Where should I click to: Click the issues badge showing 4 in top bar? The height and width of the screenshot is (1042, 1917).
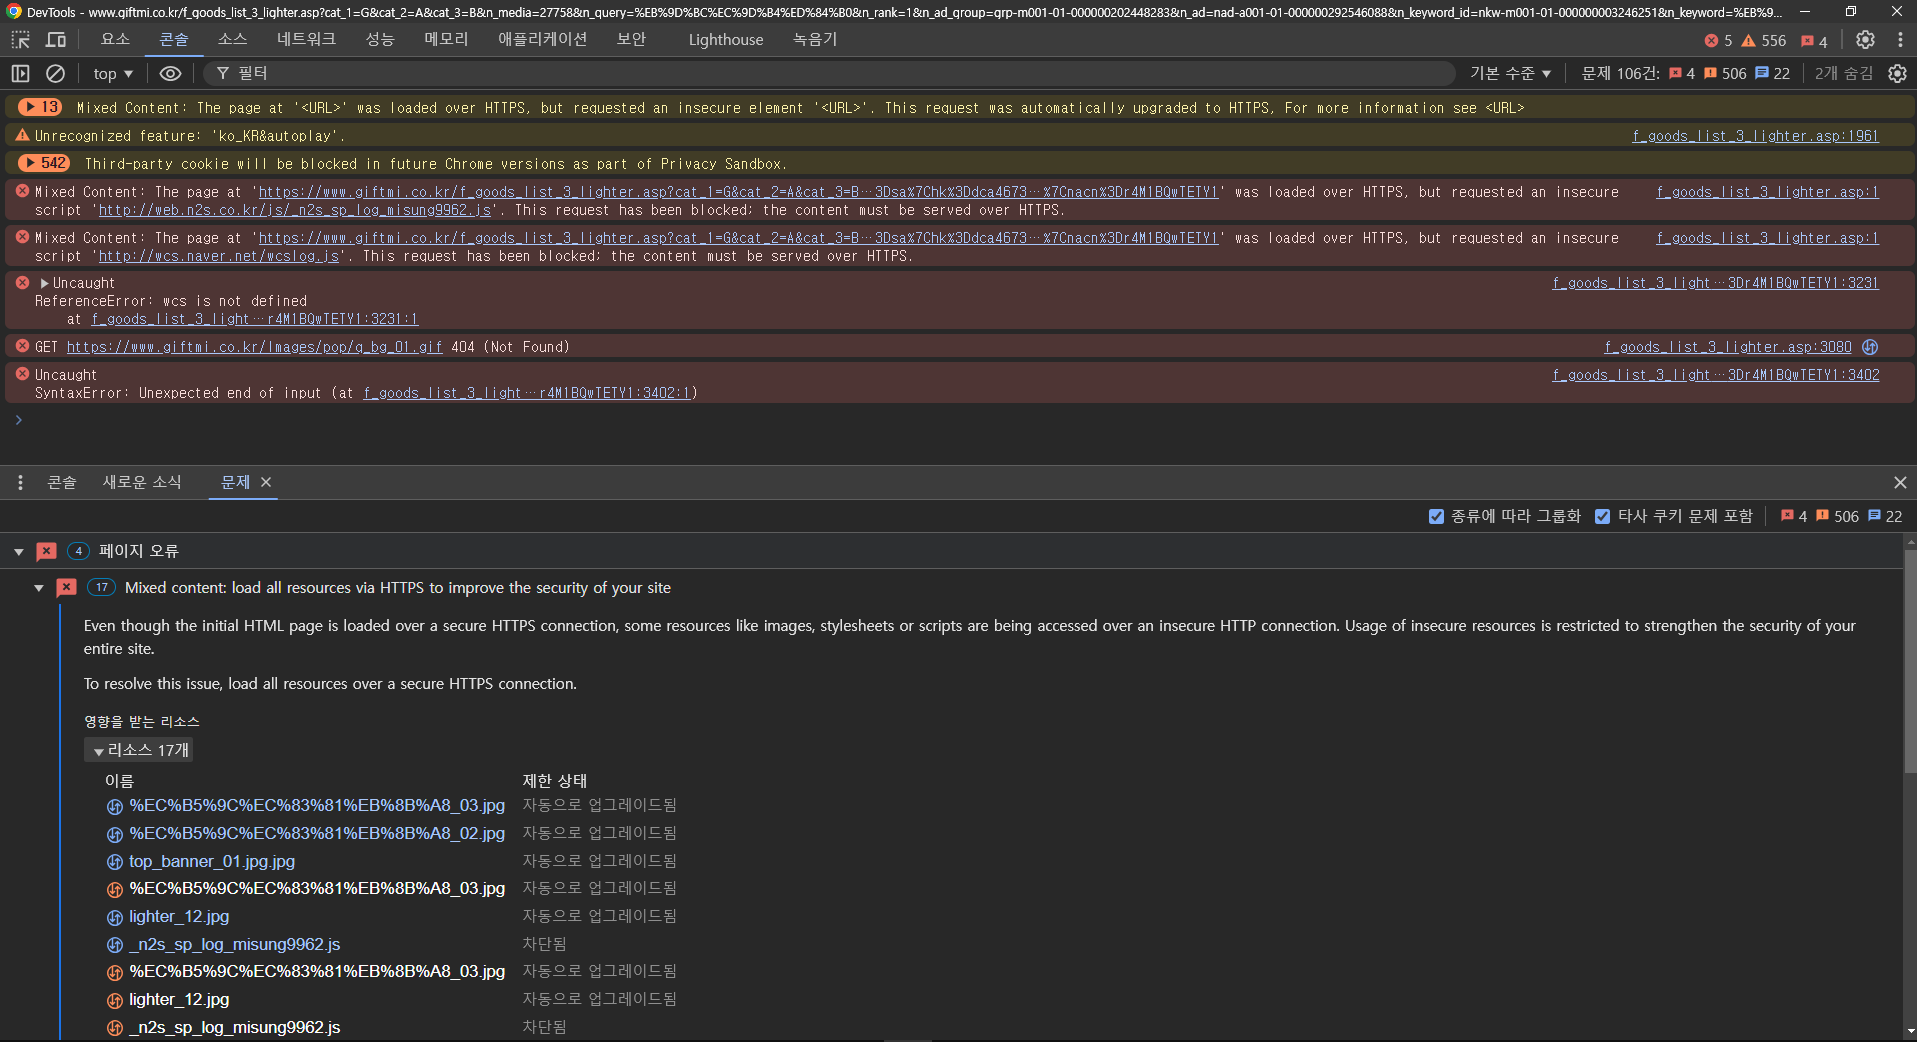click(1814, 41)
